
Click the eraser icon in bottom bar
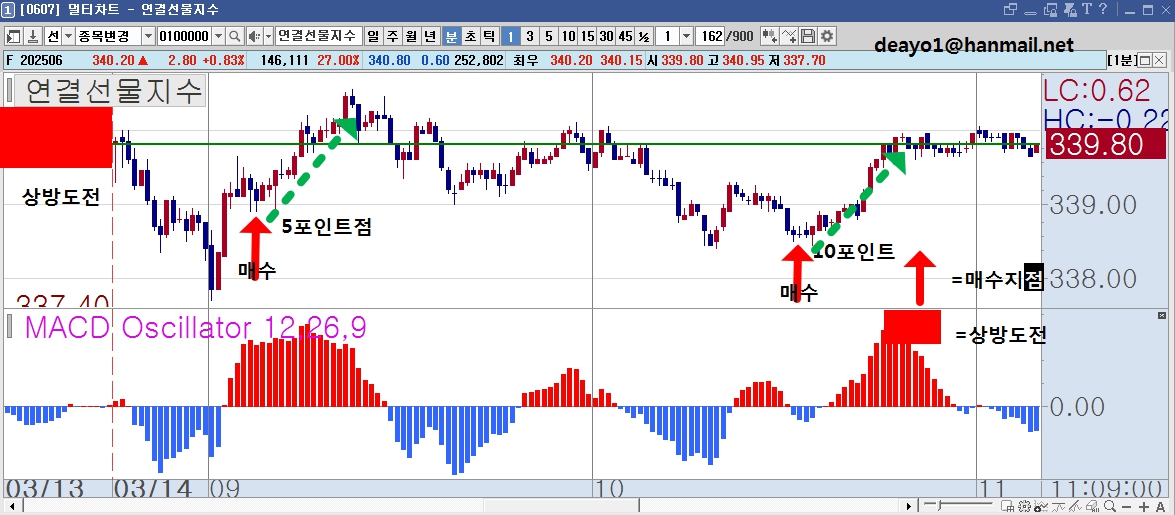[x=1093, y=507]
